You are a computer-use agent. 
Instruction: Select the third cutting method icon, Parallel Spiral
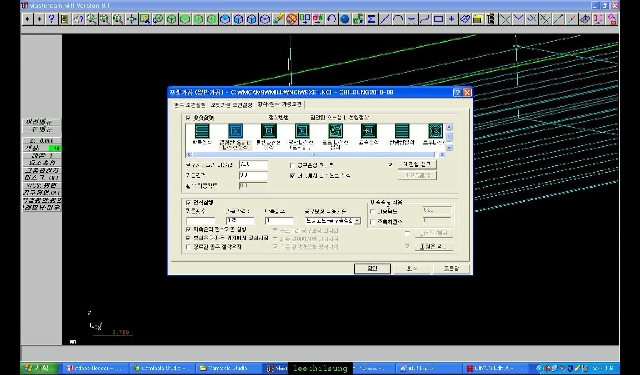[x=269, y=131]
